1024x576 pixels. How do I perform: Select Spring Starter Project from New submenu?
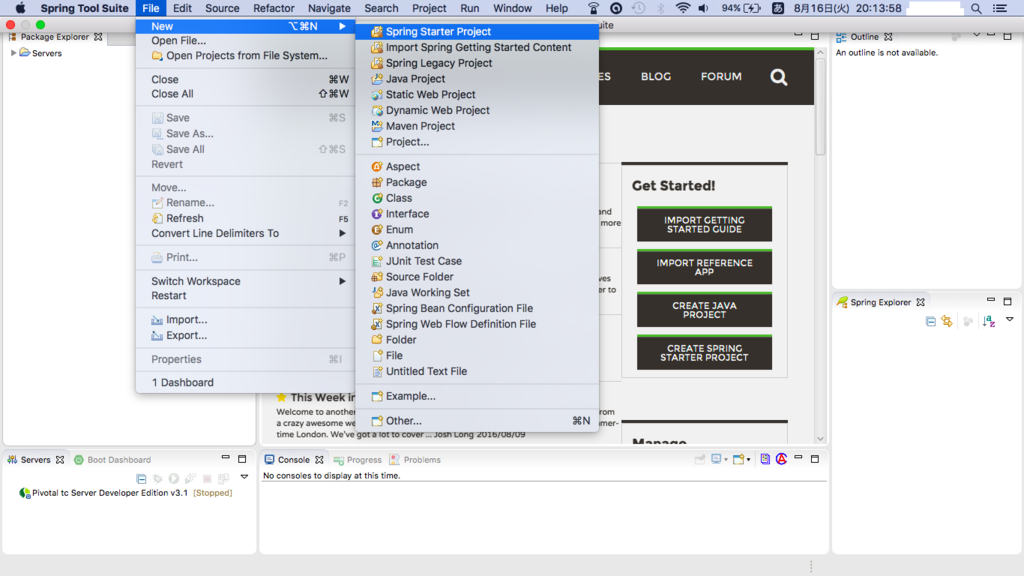[477, 31]
